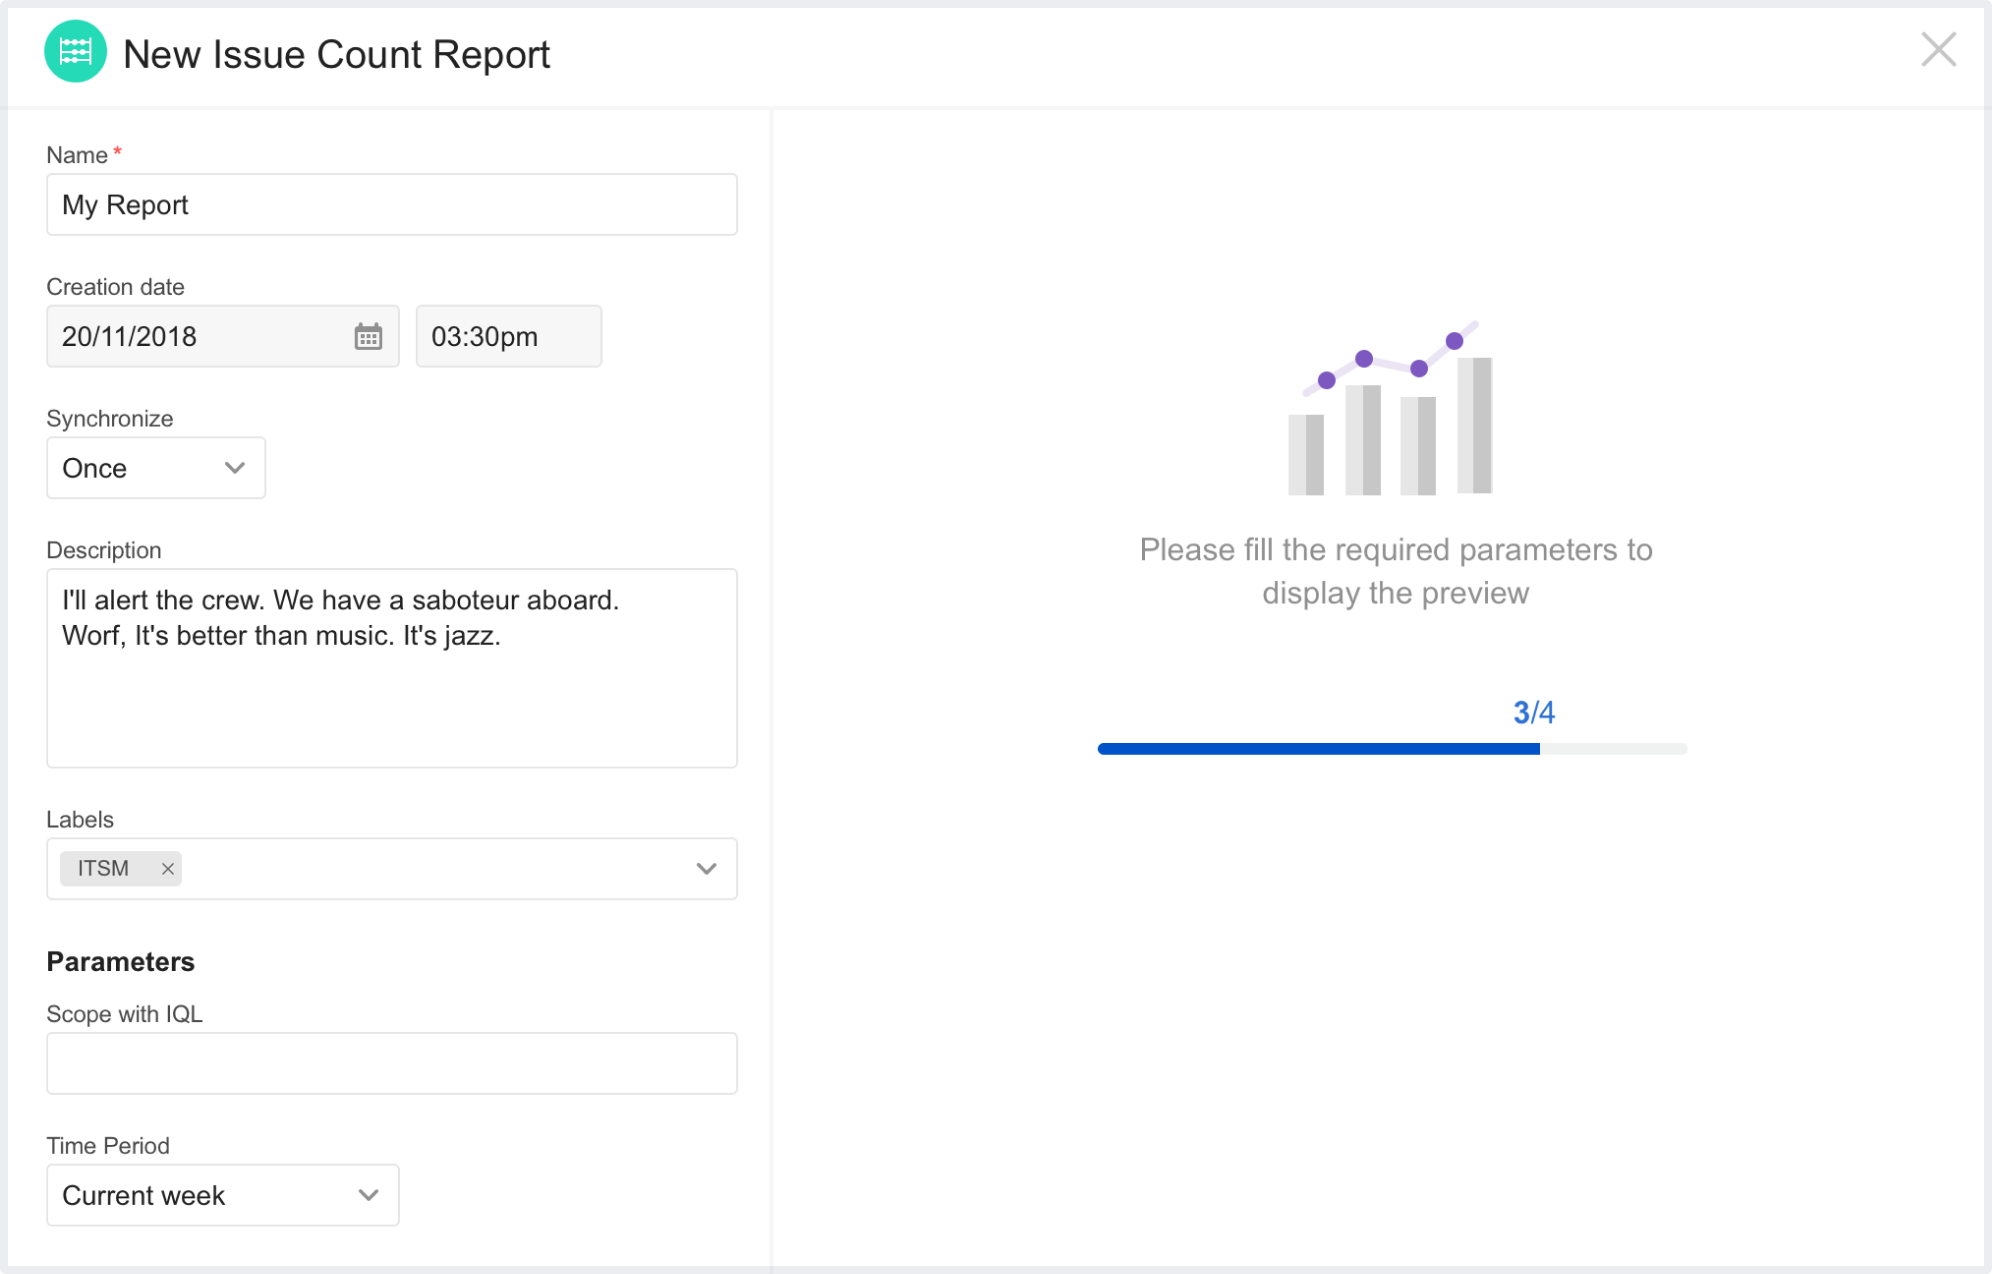
Task: Click inside the Description text area
Action: 391,690
